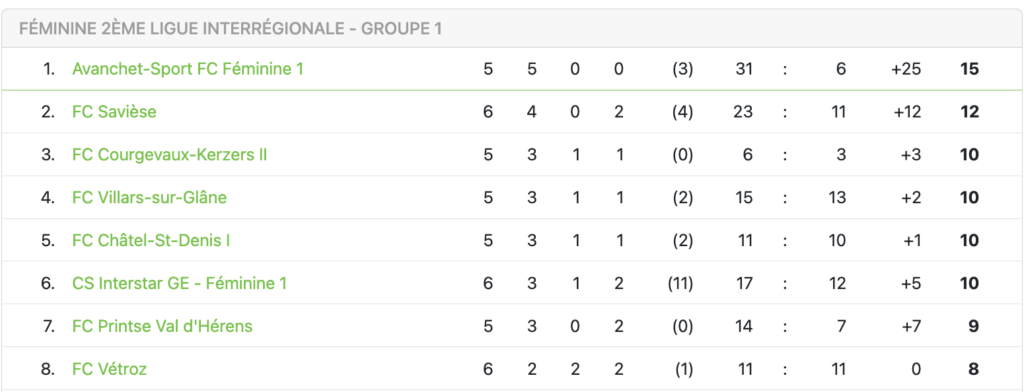Viewport: 1024px width, 392px height.
Task: Select the (11) fair-play value for Interstar
Action: point(680,284)
